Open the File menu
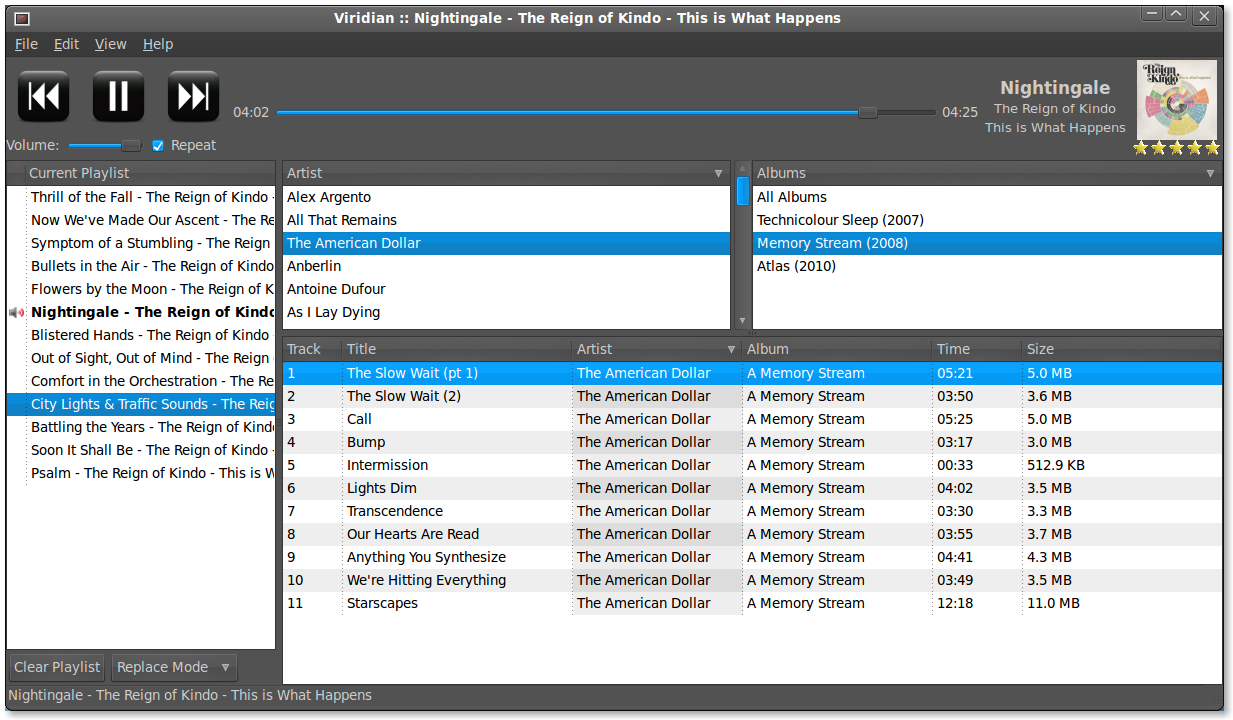The image size is (1233, 720). click(x=26, y=44)
